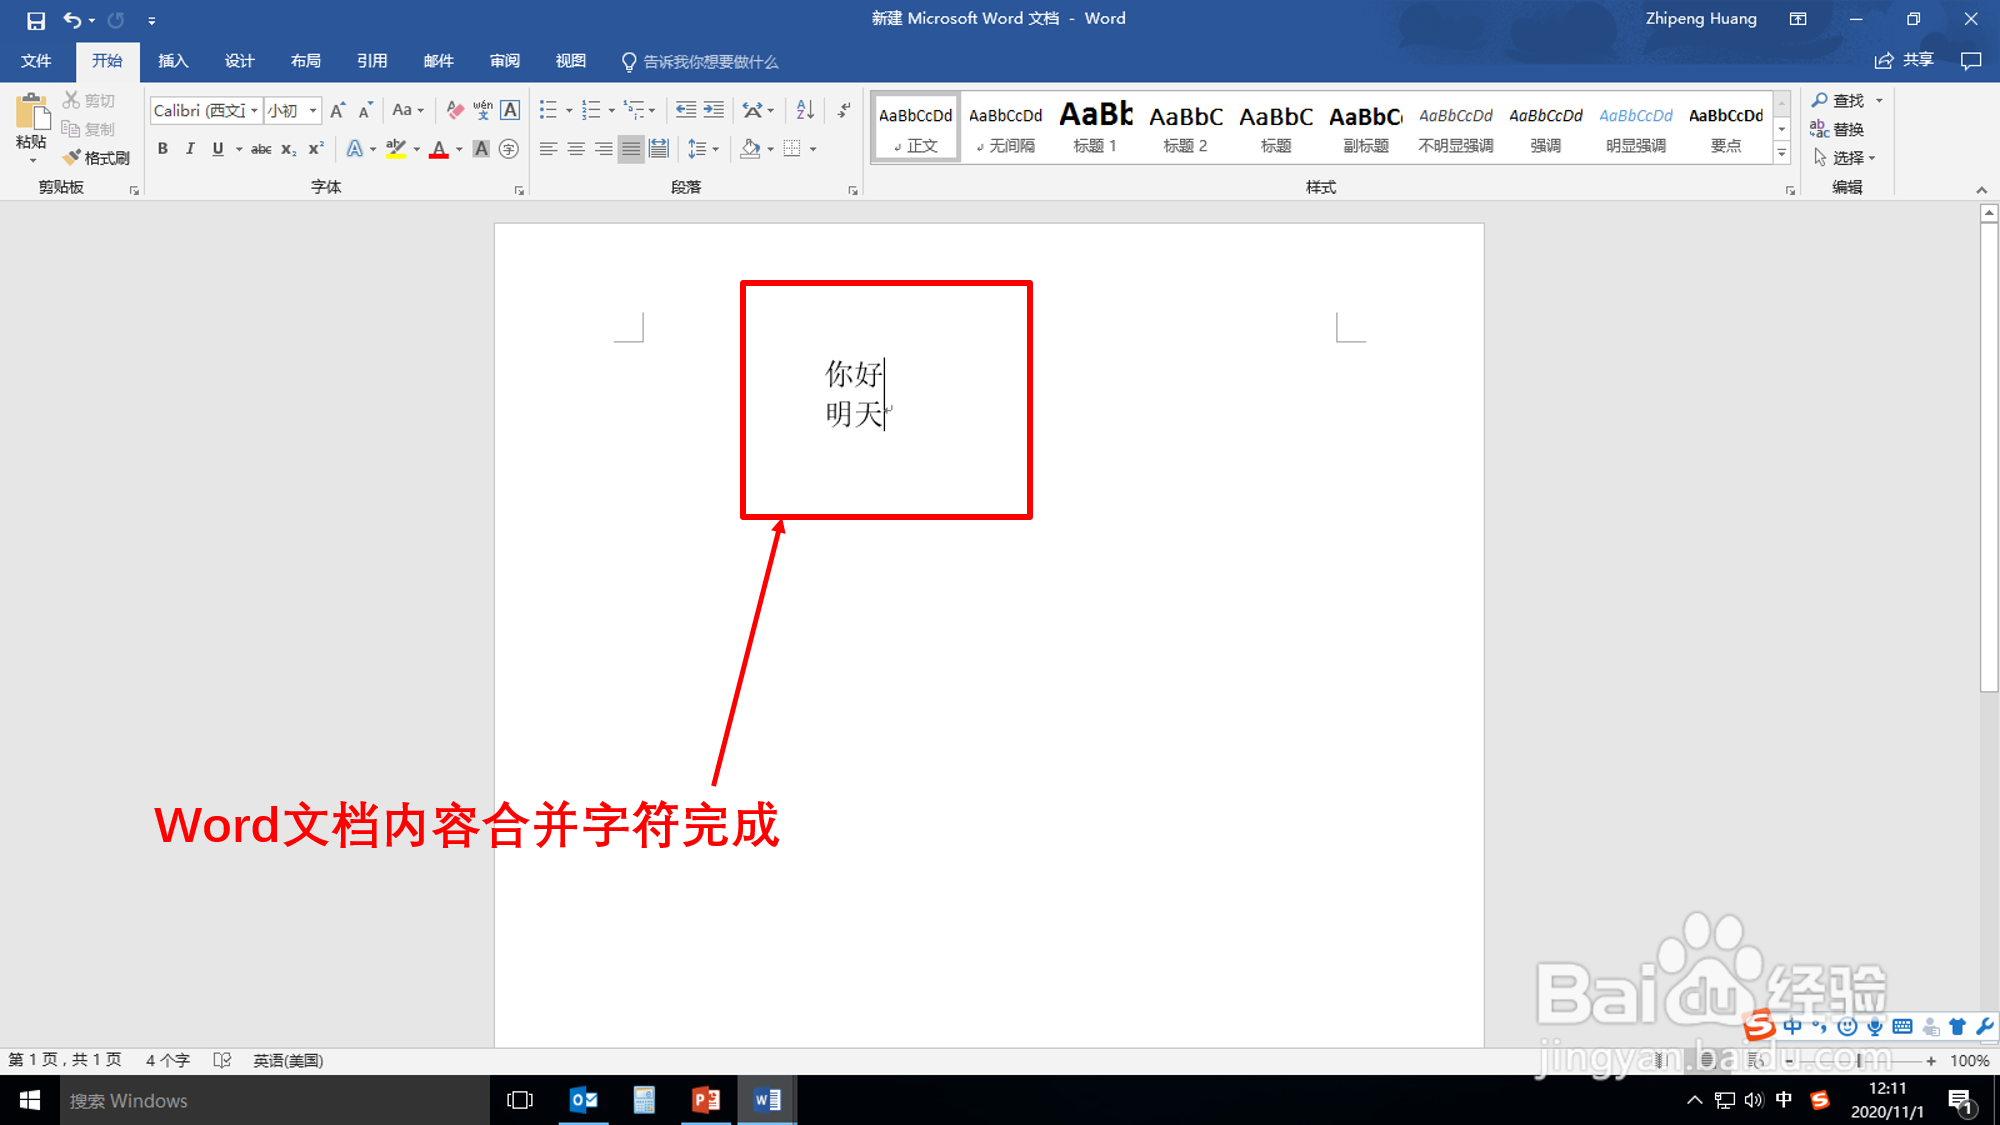The width and height of the screenshot is (2000, 1125).
Task: Click the Increase Font Size icon
Action: pos(337,110)
